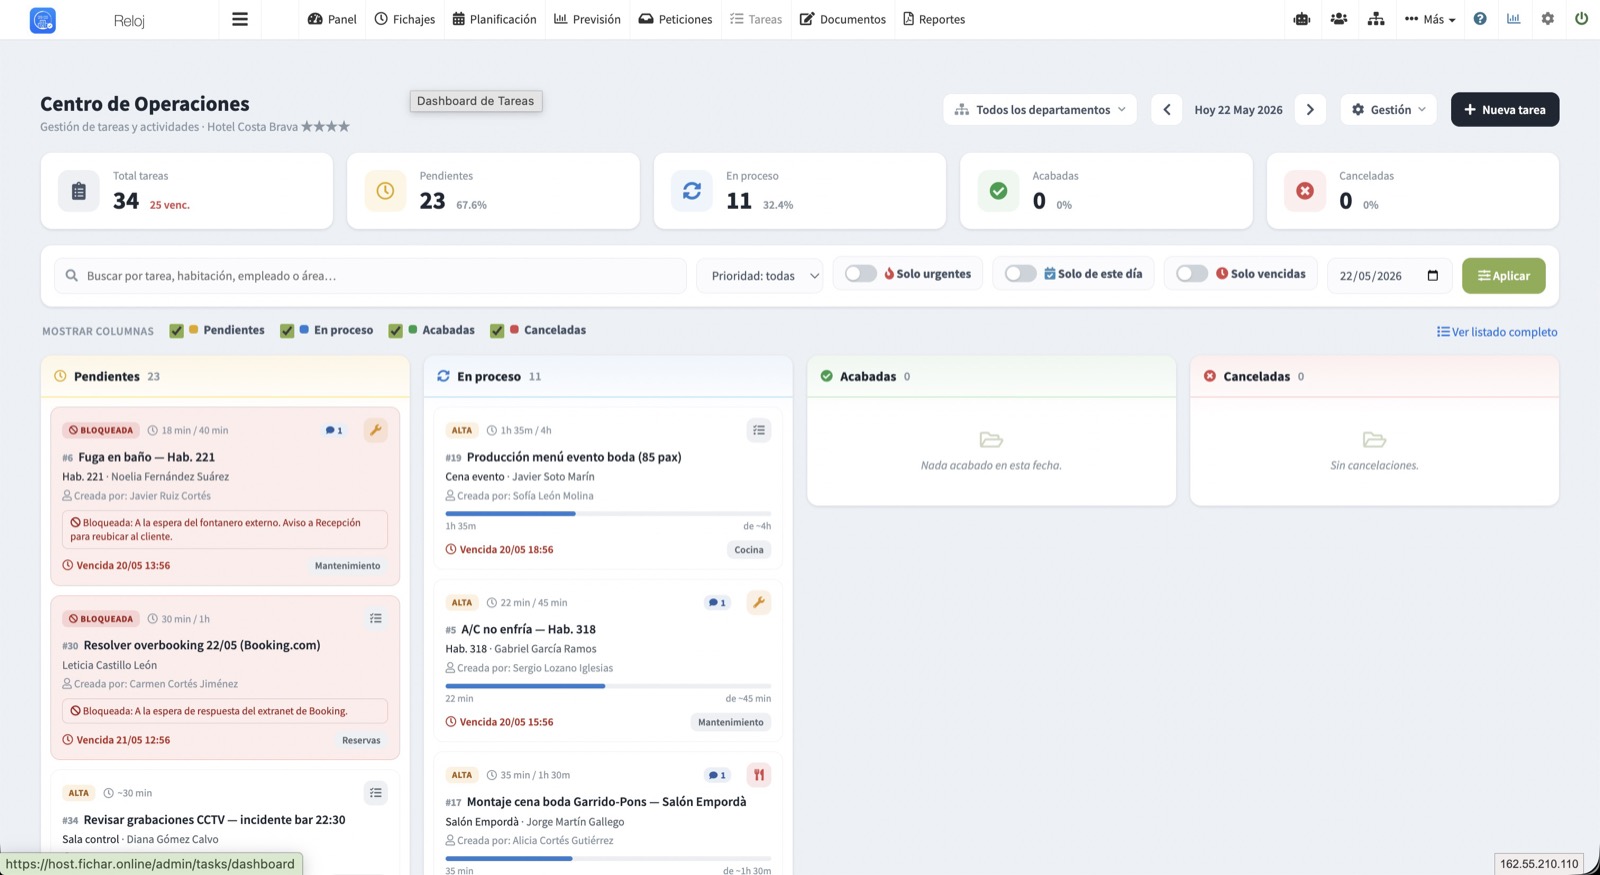This screenshot has width=1600, height=875.
Task: Open Ver listado completo link
Action: (1497, 332)
